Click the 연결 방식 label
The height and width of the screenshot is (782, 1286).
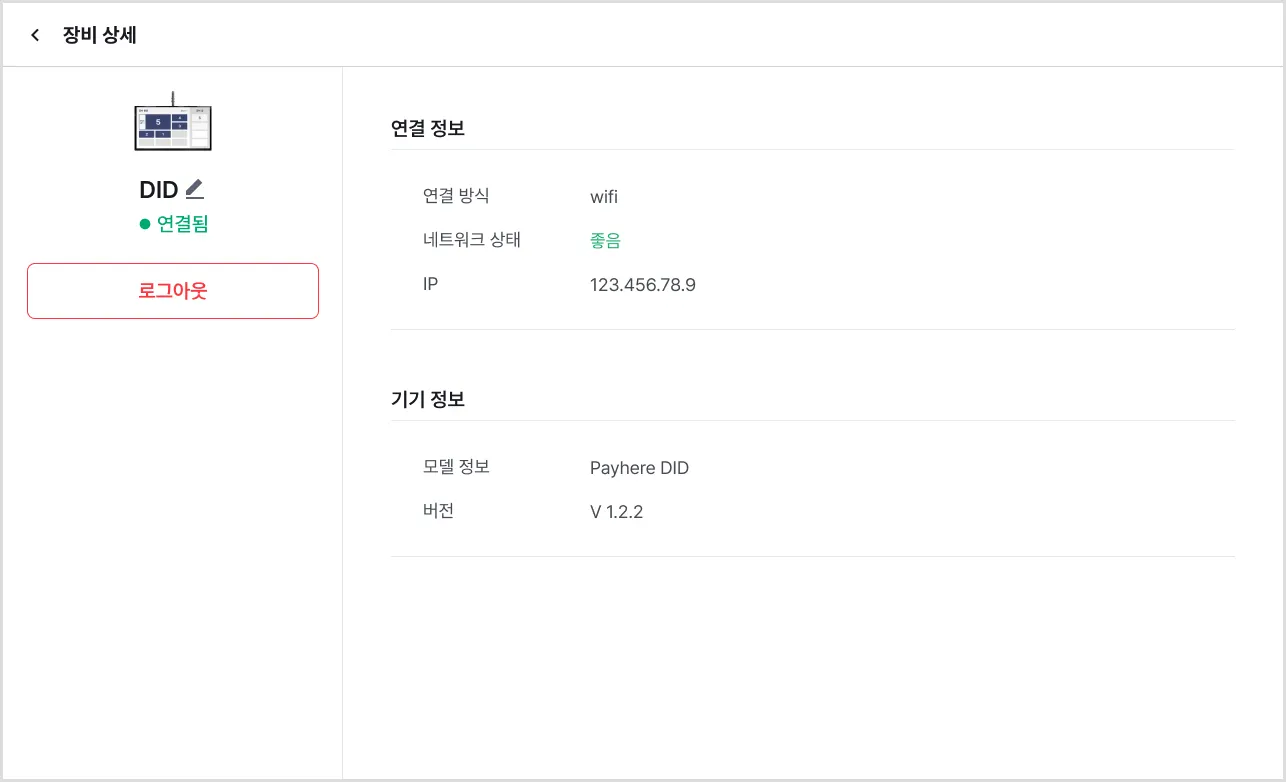(456, 195)
